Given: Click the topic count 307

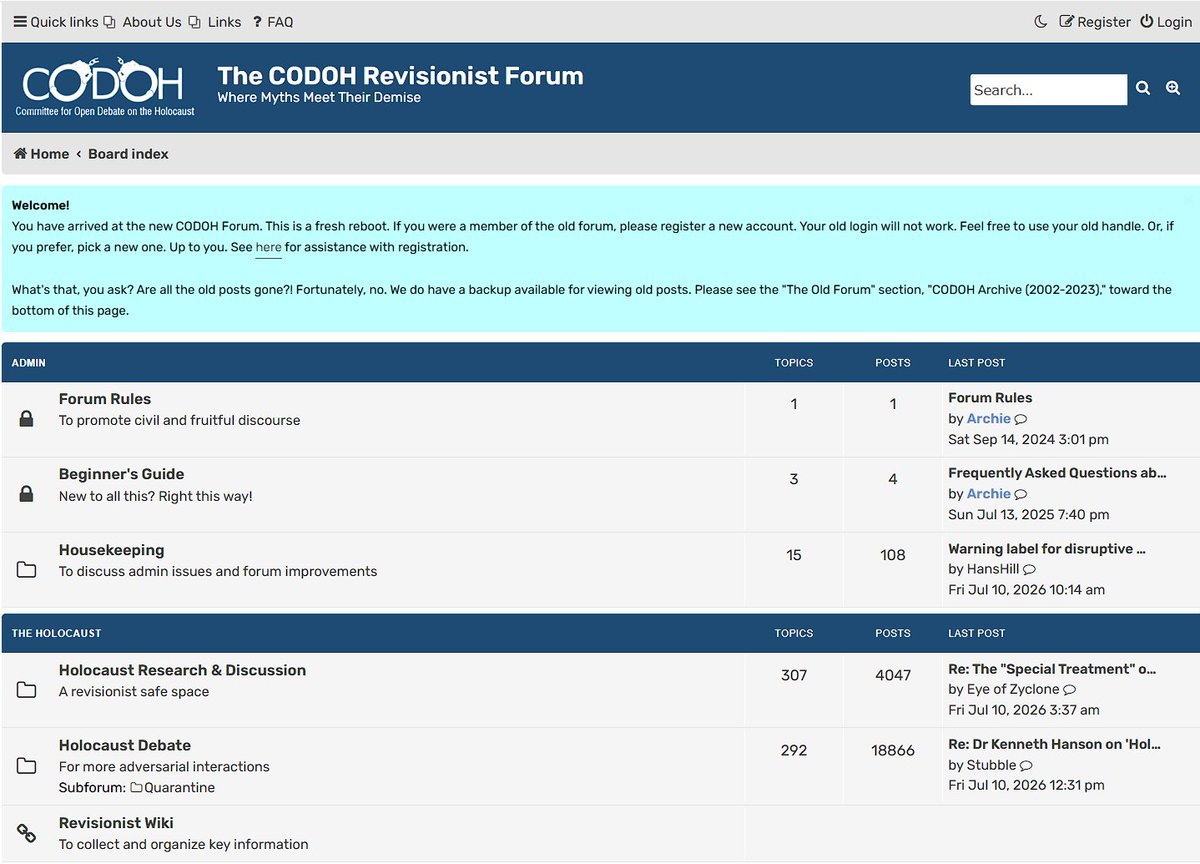Looking at the screenshot, I should tap(794, 675).
